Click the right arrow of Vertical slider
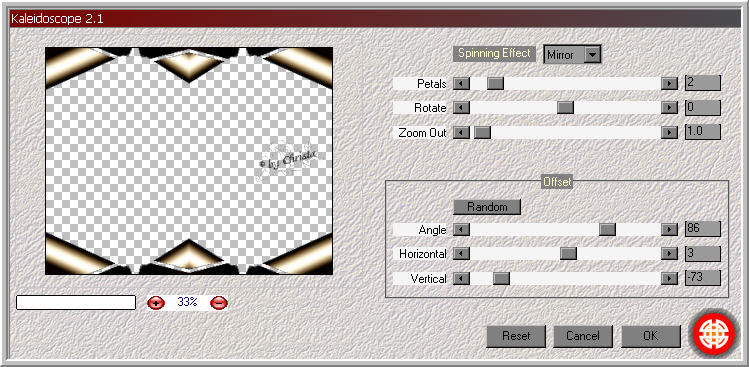Screen dimensions: 749x367 pos(669,279)
